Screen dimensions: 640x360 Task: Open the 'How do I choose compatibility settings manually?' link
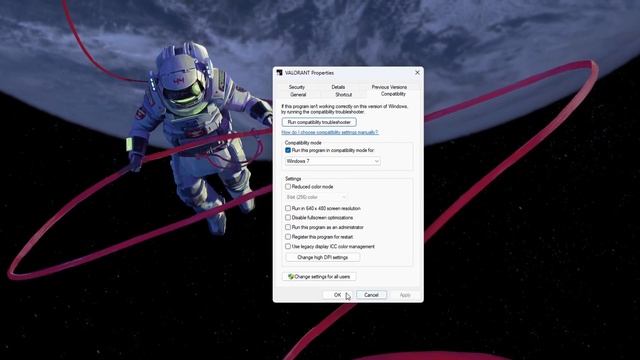(330, 132)
